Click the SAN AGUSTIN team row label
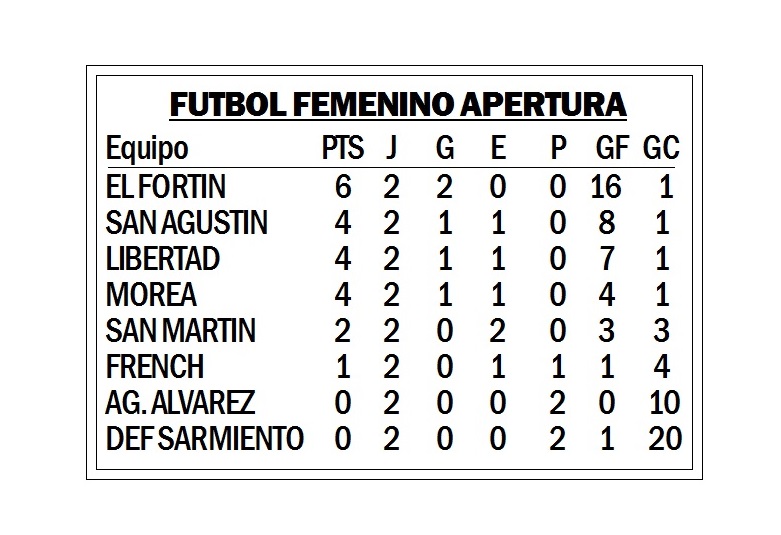The width and height of the screenshot is (781, 535). (x=187, y=222)
